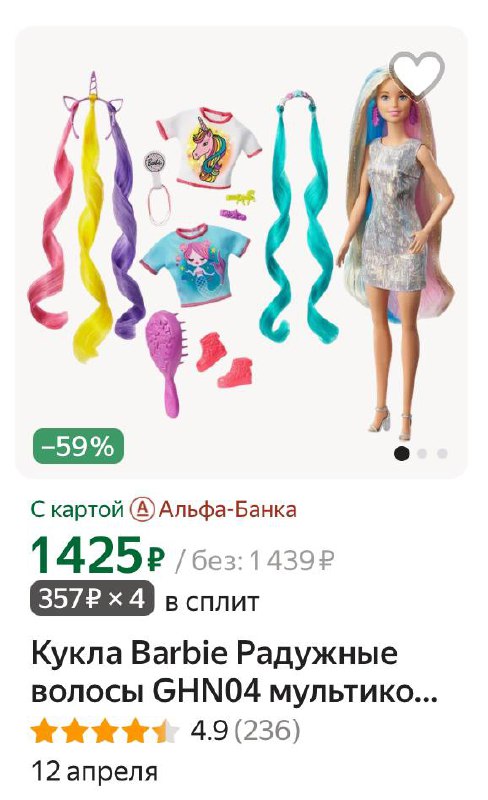The image size is (488, 800).
Task: Open the 4.9 (236) reviews count
Action: pyautogui.click(x=246, y=731)
